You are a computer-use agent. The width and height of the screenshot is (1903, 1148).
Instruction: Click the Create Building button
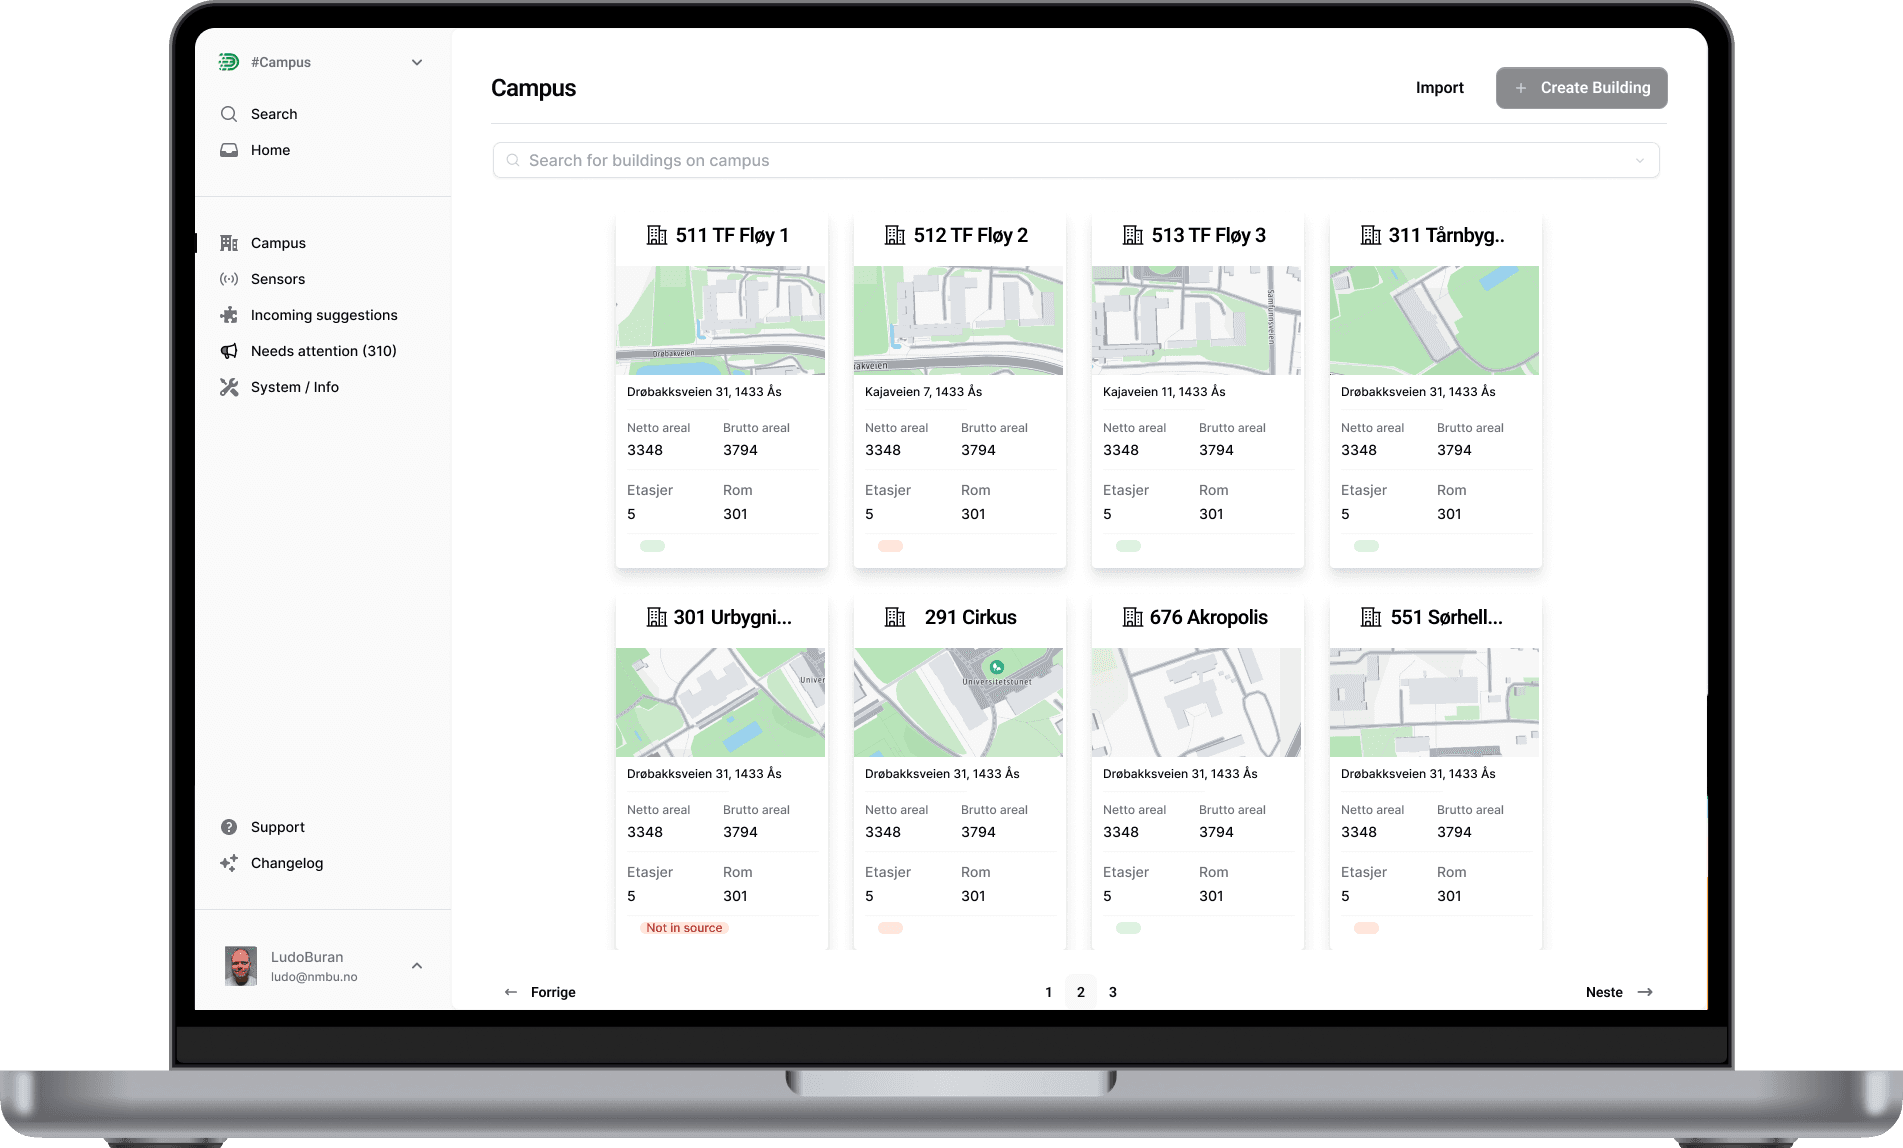pos(1581,88)
